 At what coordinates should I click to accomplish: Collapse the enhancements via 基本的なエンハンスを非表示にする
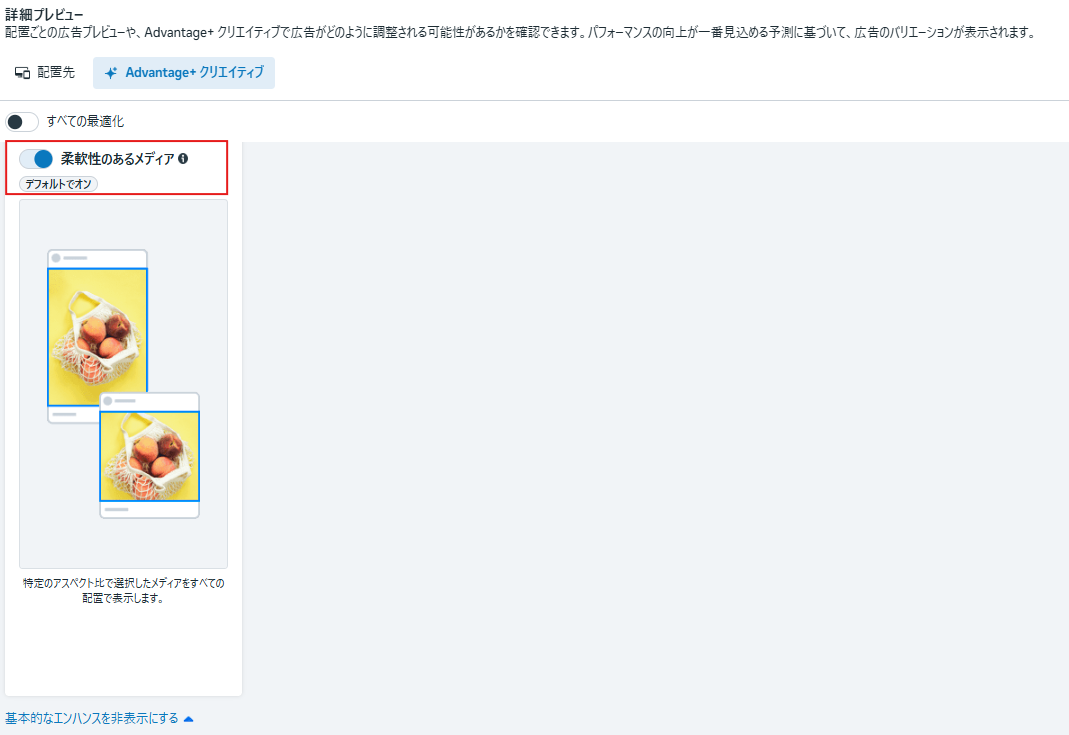[92, 718]
